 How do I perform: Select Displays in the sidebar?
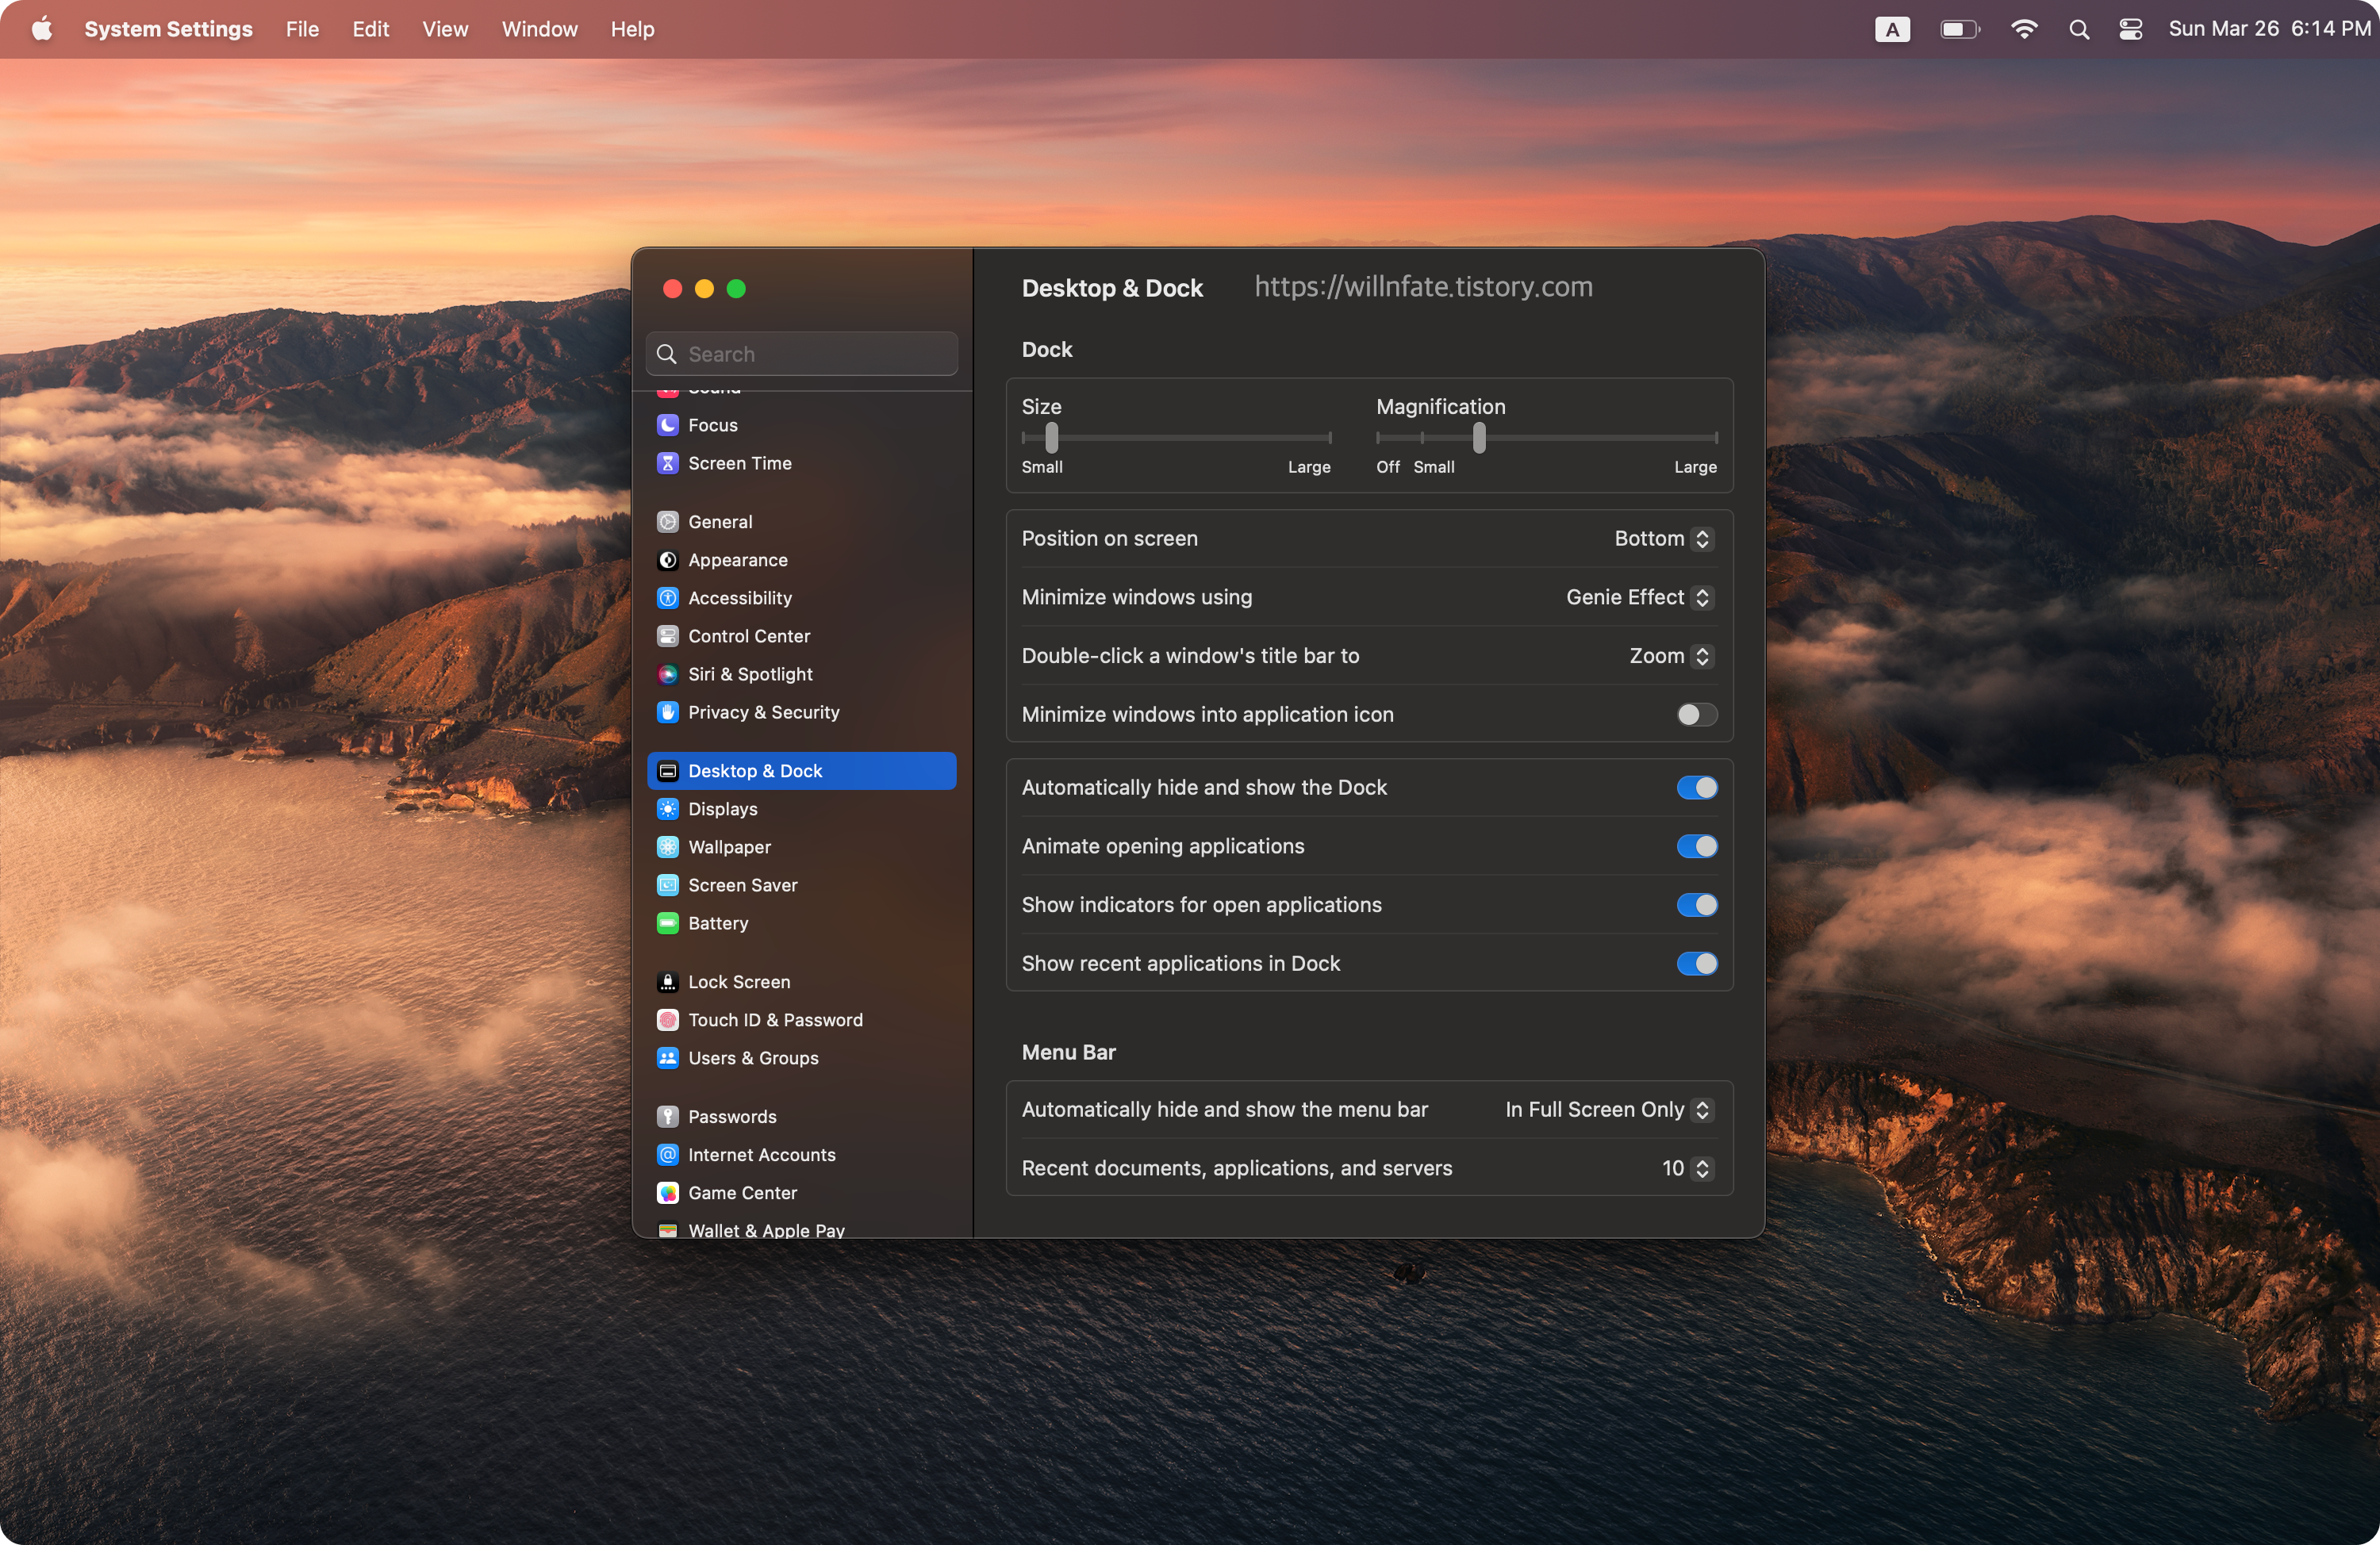point(722,809)
